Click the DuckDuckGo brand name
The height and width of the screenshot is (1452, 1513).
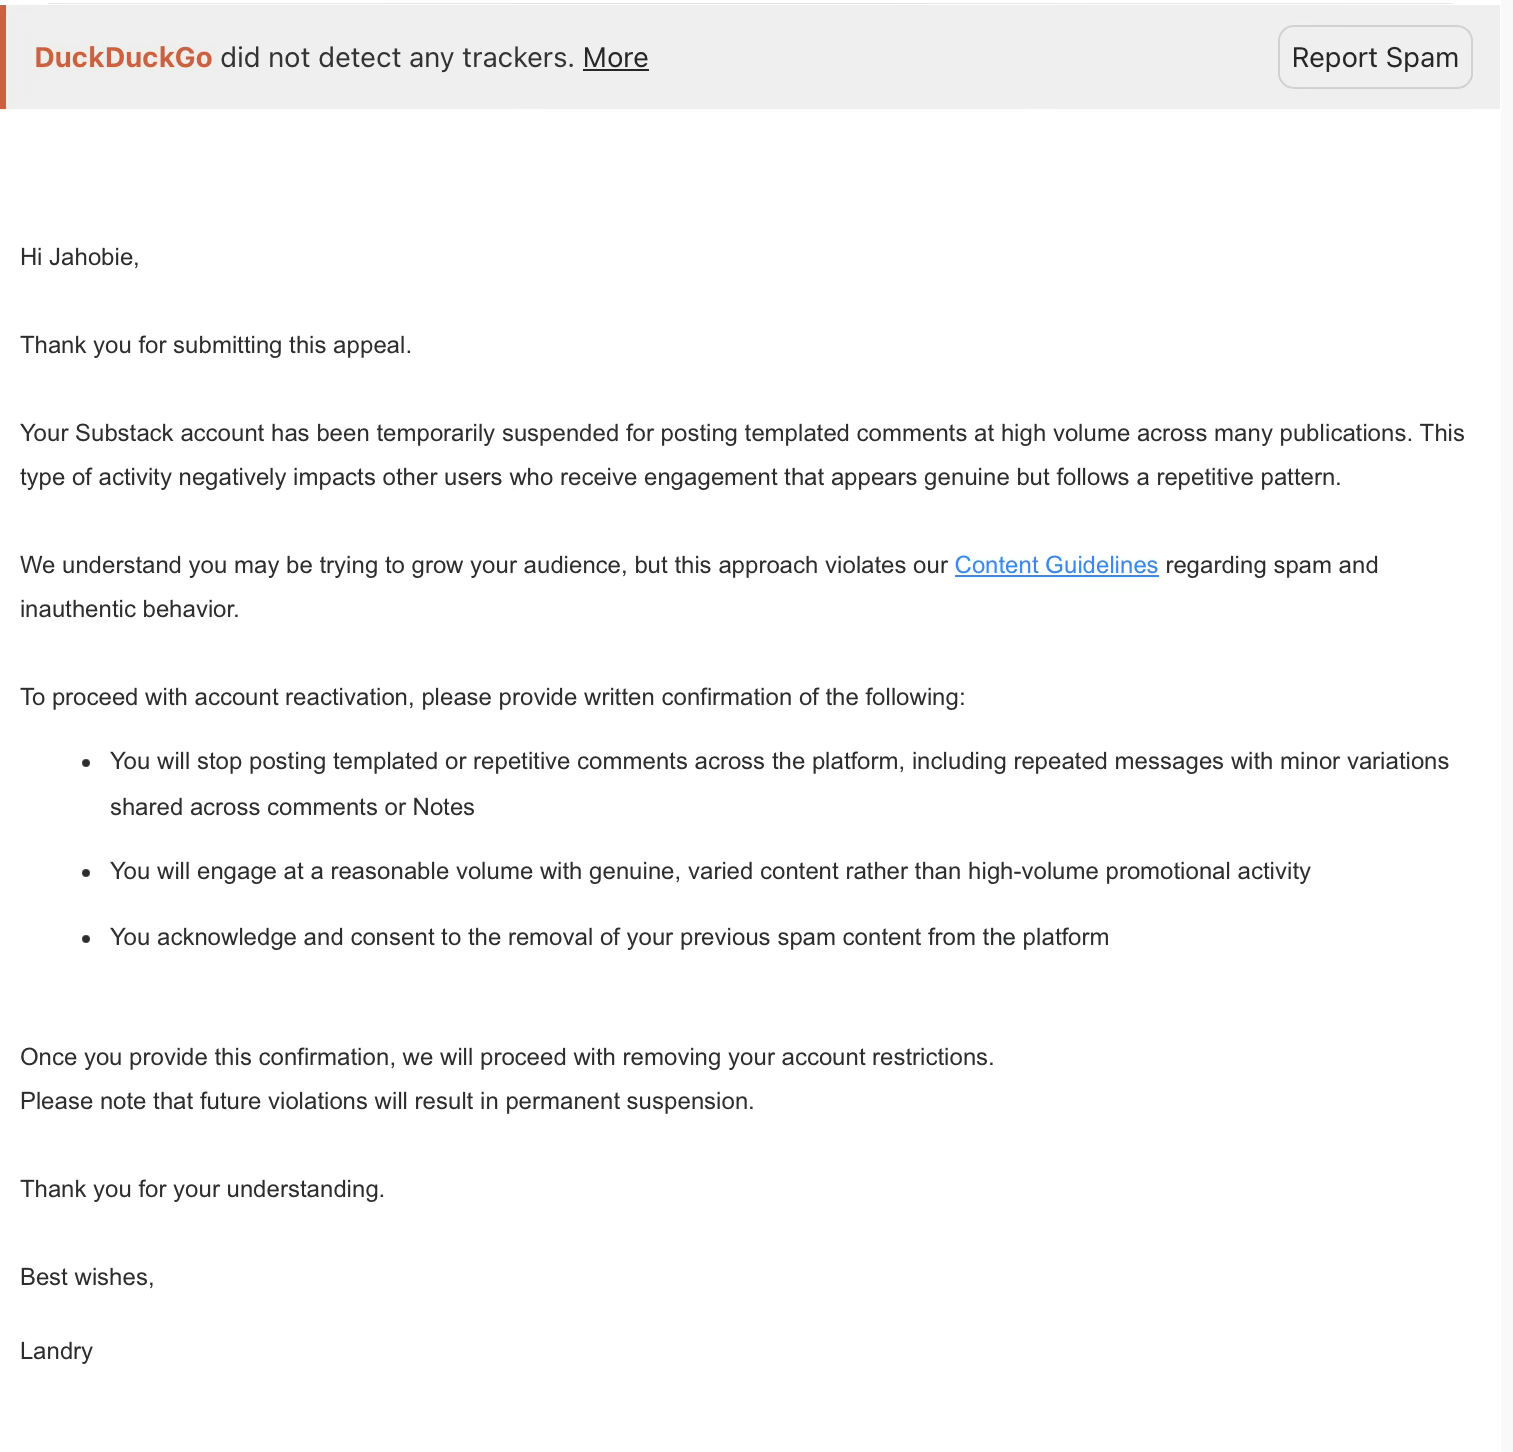tap(123, 58)
